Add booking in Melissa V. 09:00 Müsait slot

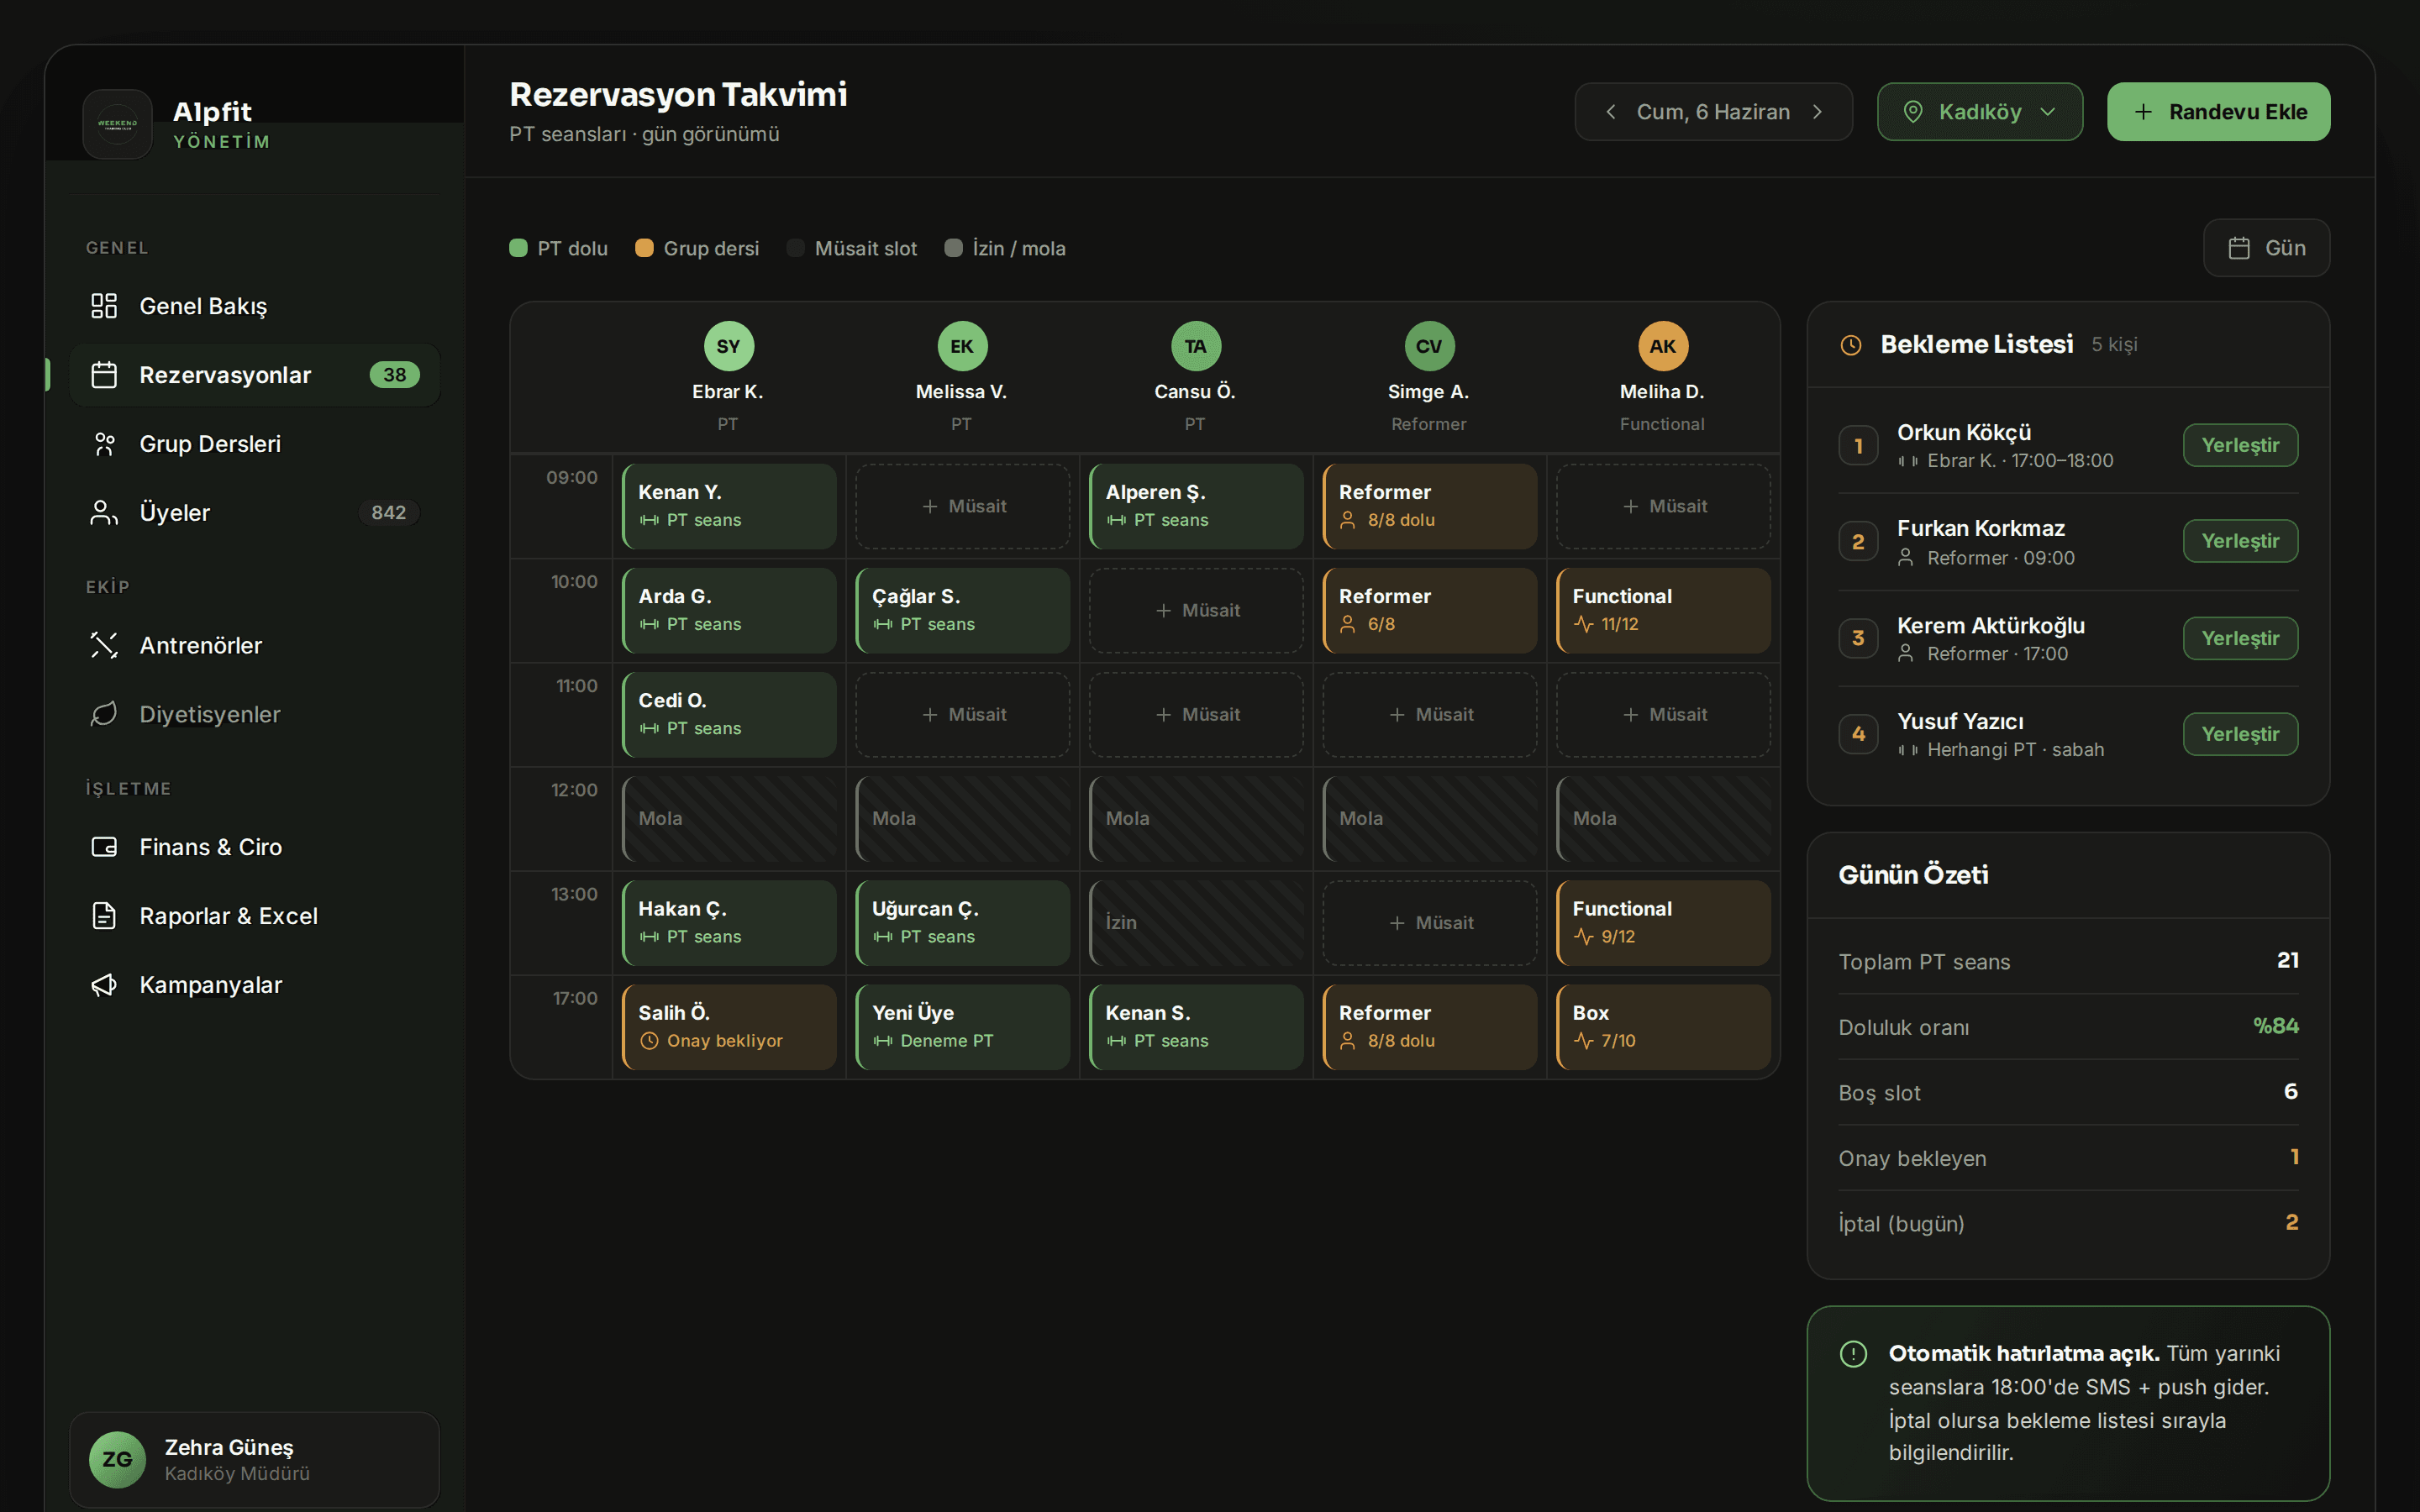(963, 506)
